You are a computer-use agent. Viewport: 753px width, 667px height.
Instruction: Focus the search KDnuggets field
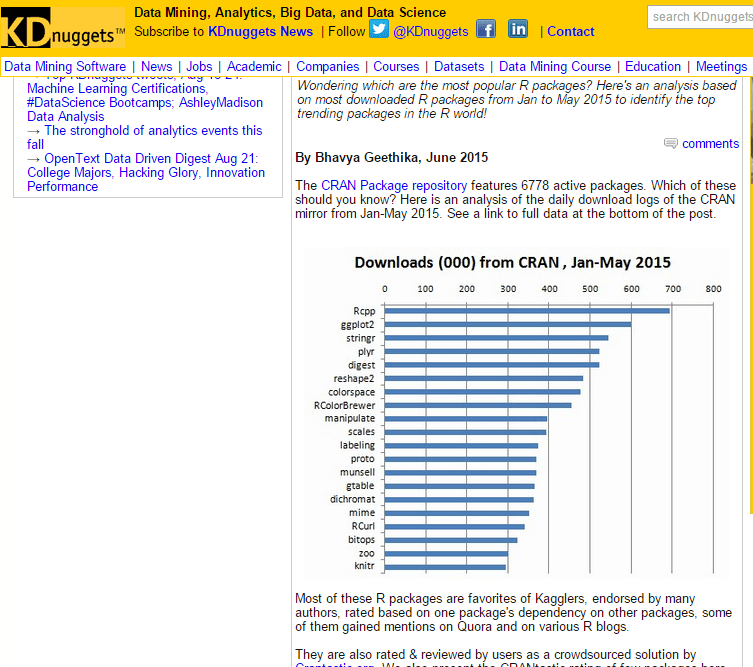click(700, 17)
